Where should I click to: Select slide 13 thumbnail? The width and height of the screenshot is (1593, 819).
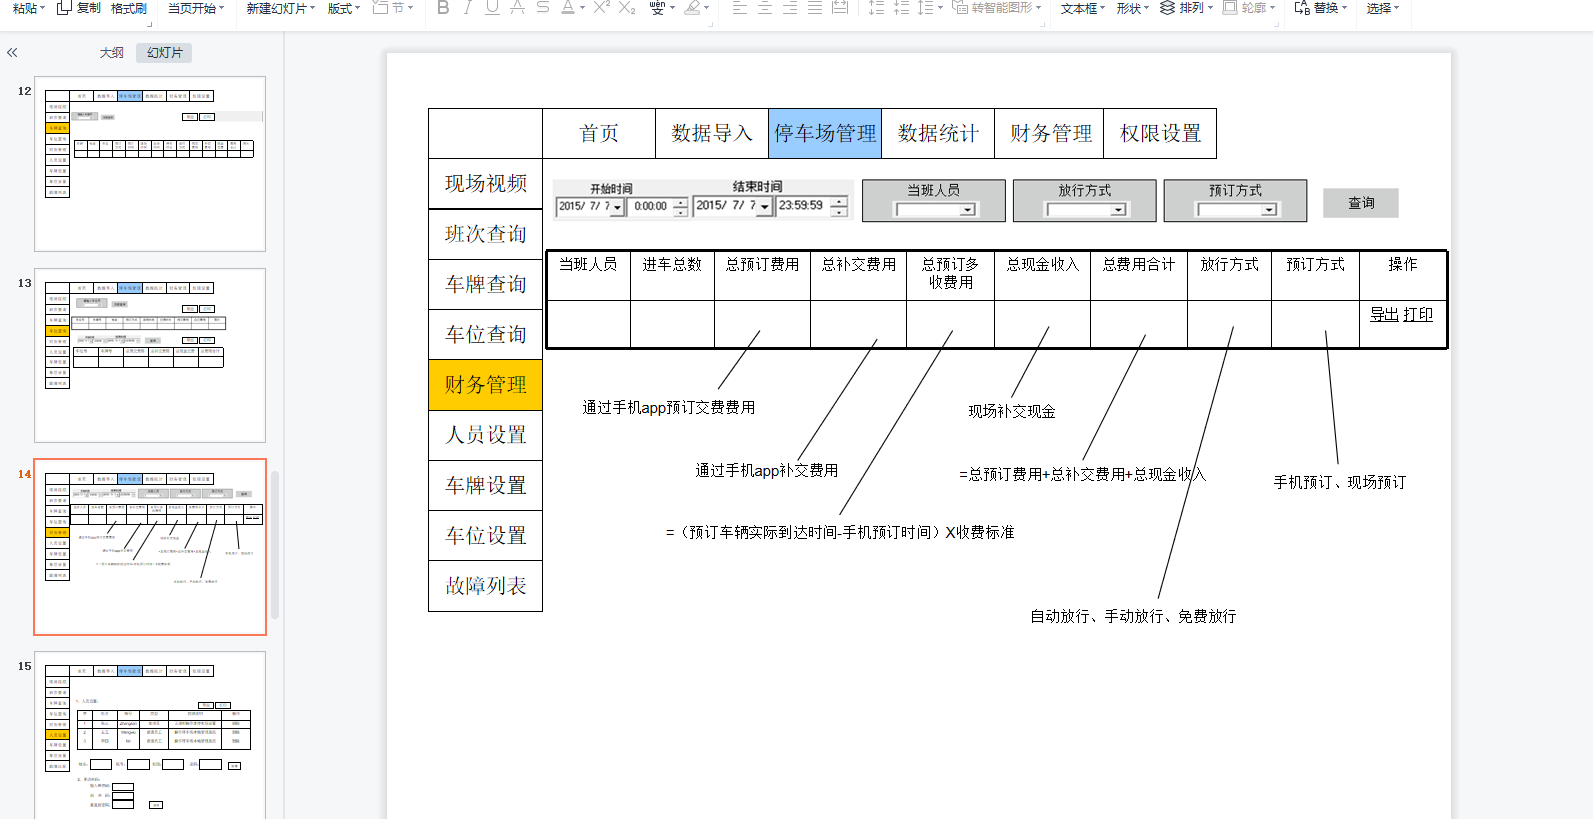tap(150, 355)
